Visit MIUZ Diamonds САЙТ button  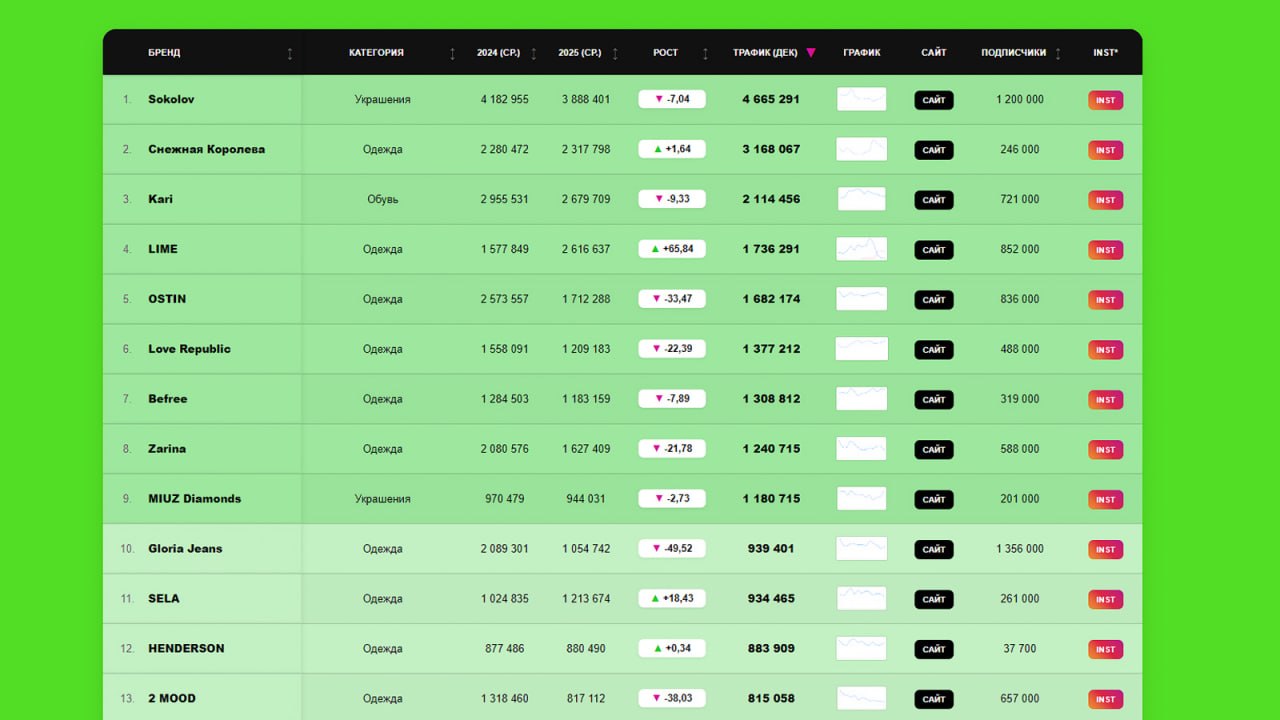(x=934, y=500)
